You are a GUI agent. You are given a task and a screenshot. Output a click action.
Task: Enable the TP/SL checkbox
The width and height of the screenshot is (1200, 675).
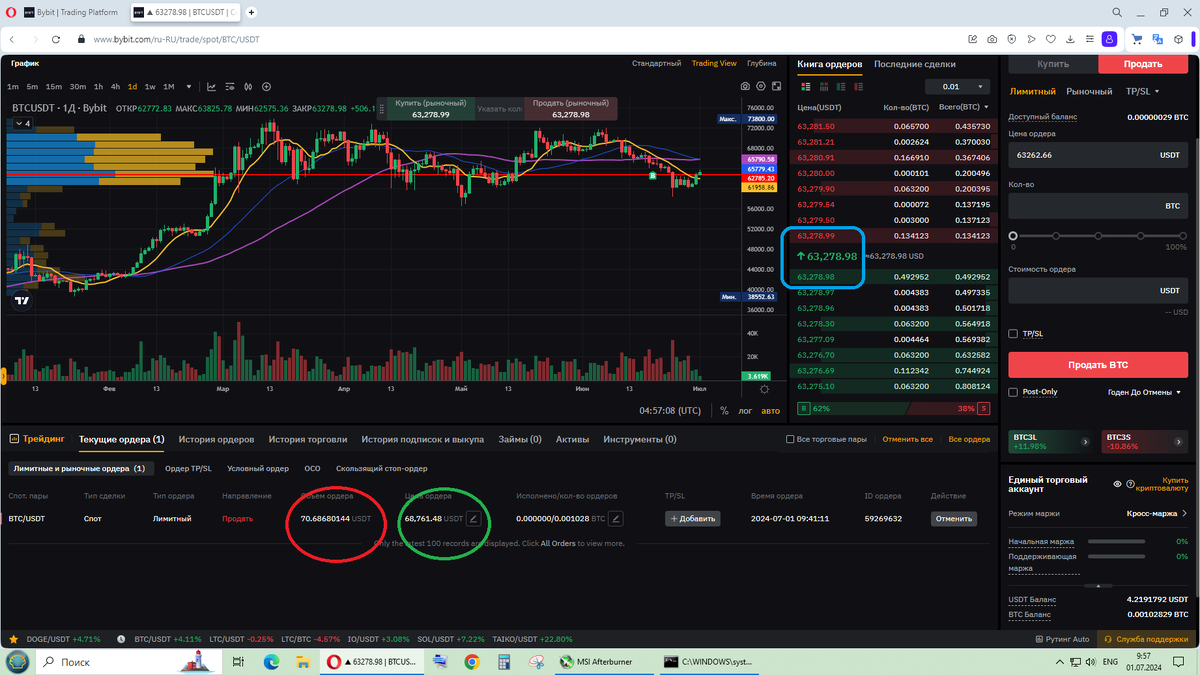point(1014,333)
